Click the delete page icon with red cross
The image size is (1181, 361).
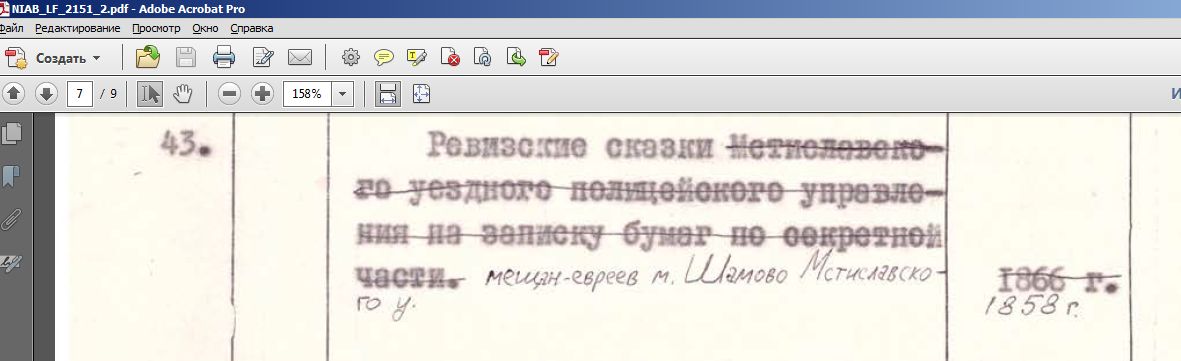pyautogui.click(x=450, y=57)
